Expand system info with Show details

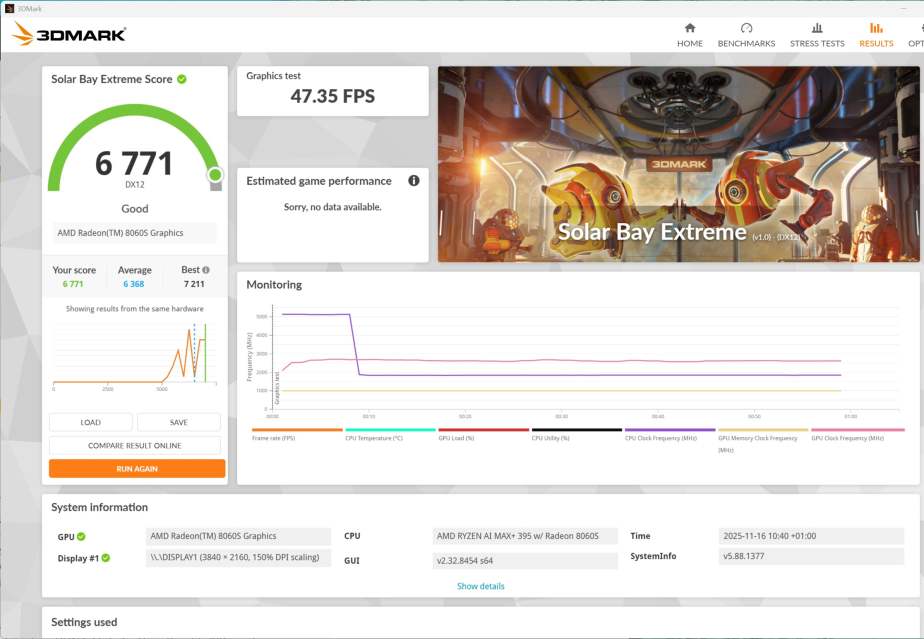click(480, 586)
